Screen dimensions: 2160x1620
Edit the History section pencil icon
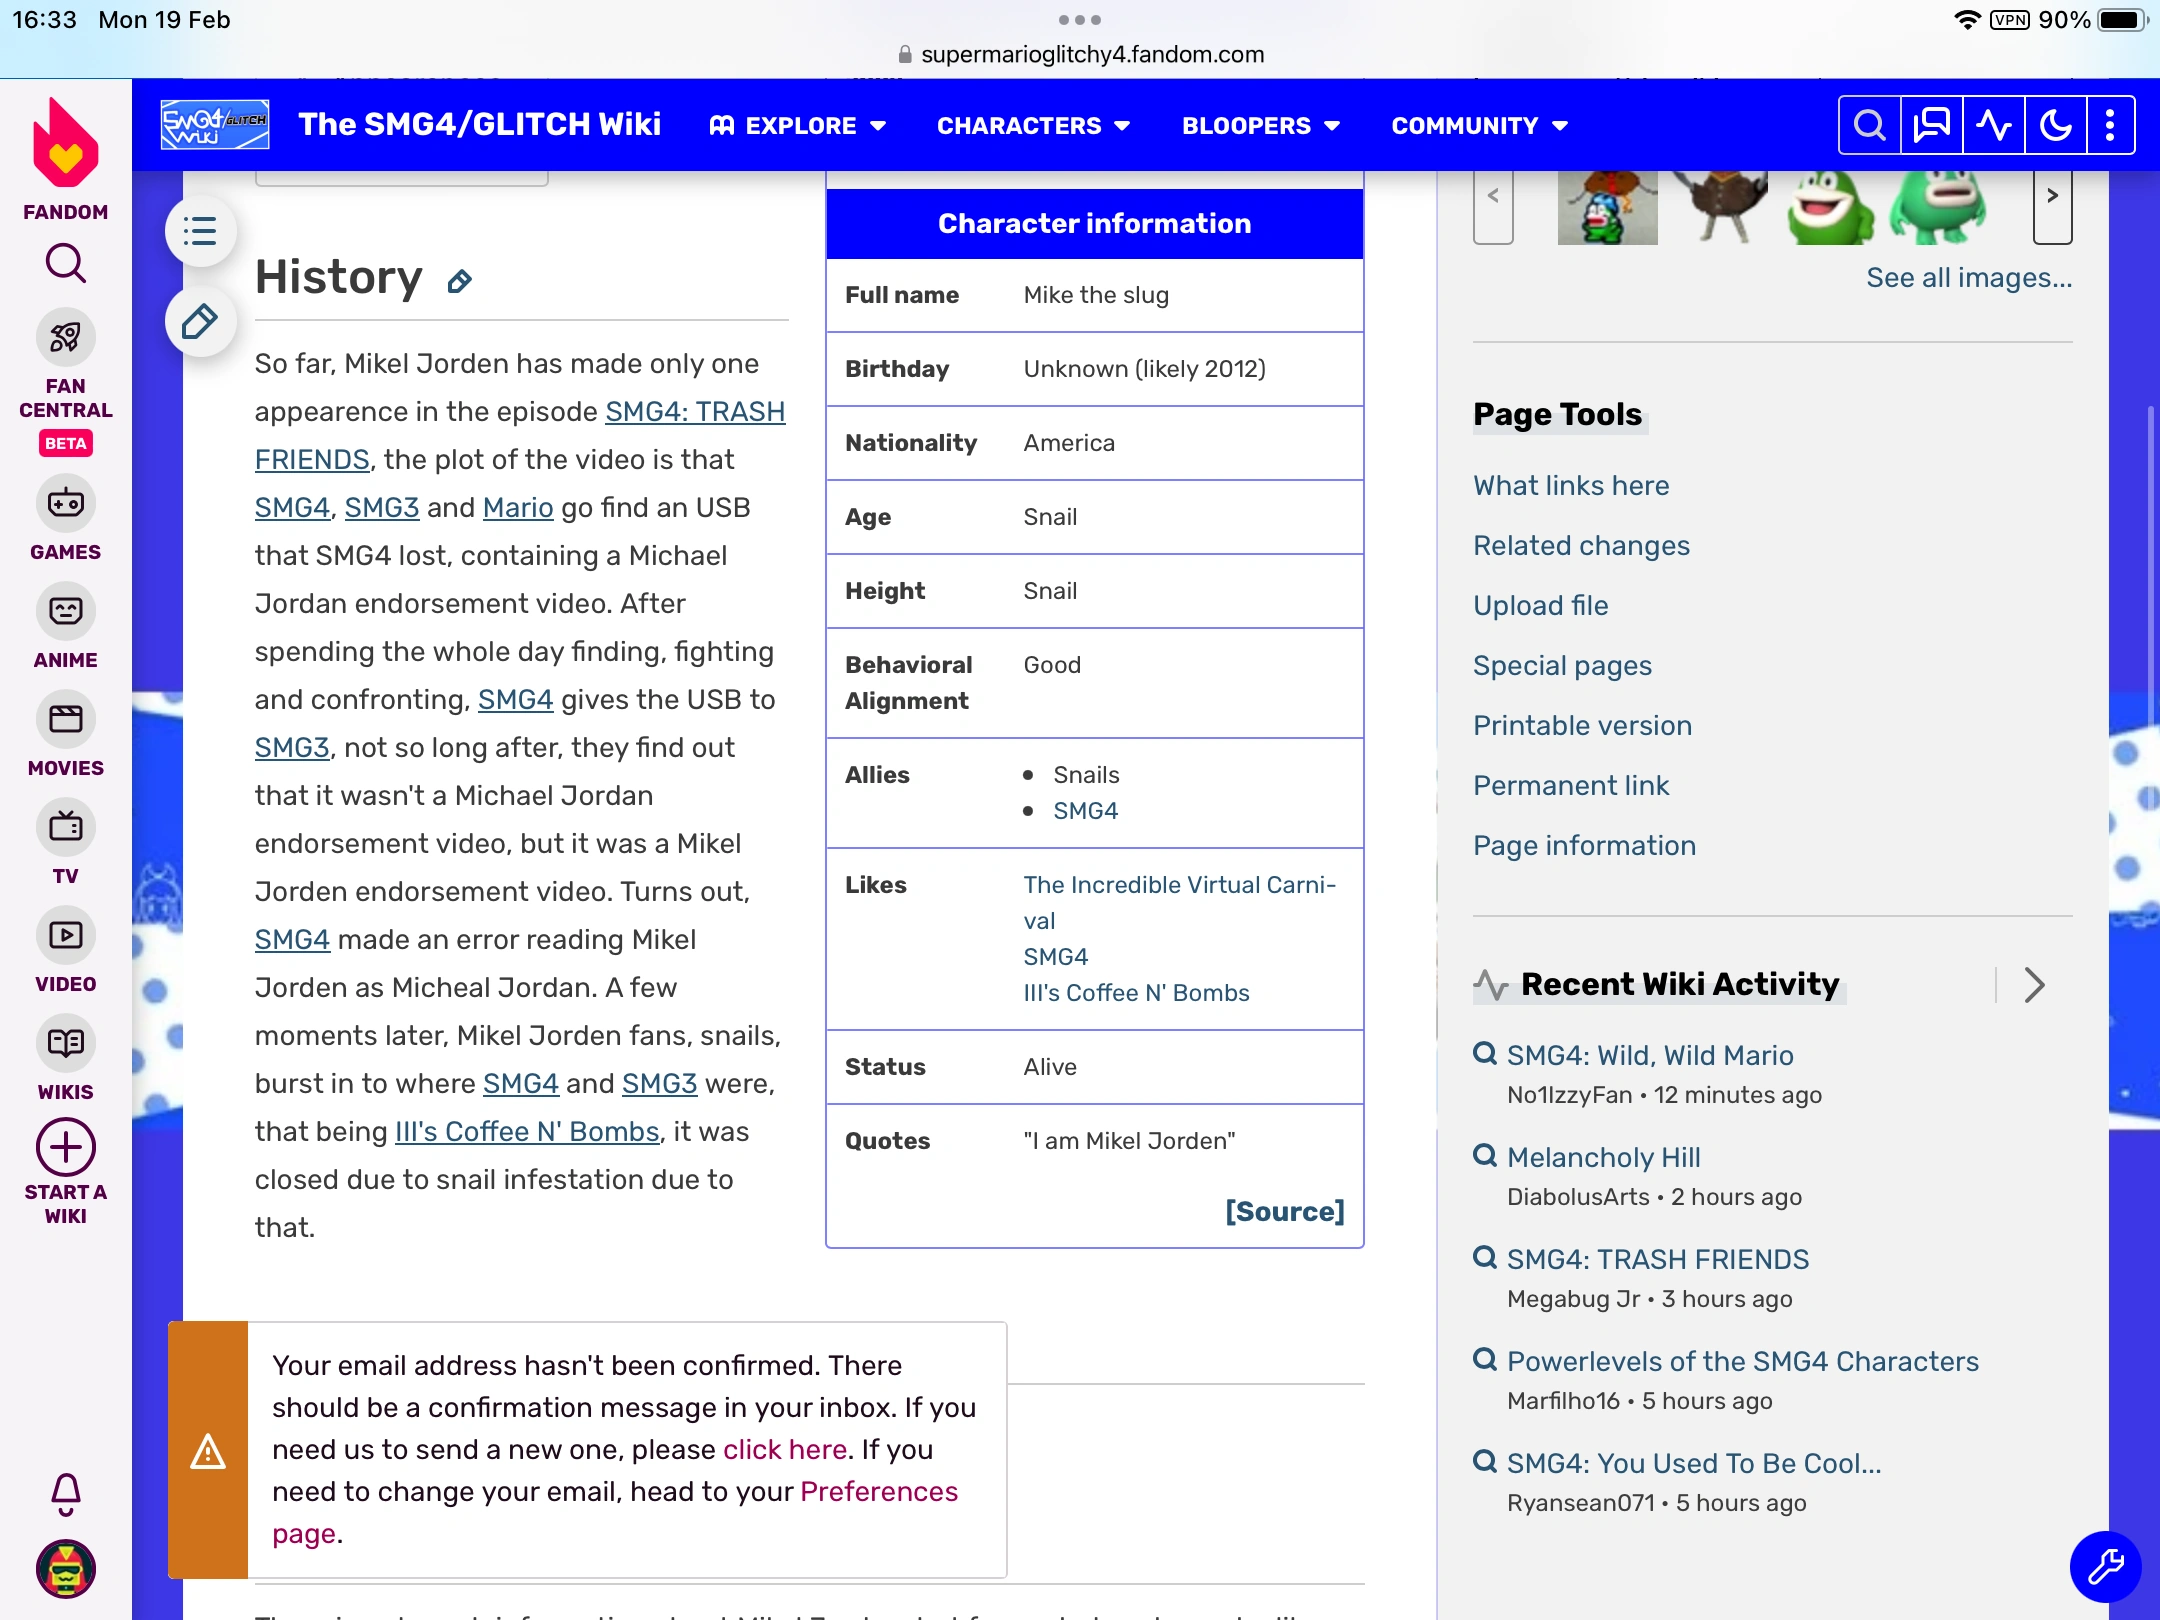459,282
